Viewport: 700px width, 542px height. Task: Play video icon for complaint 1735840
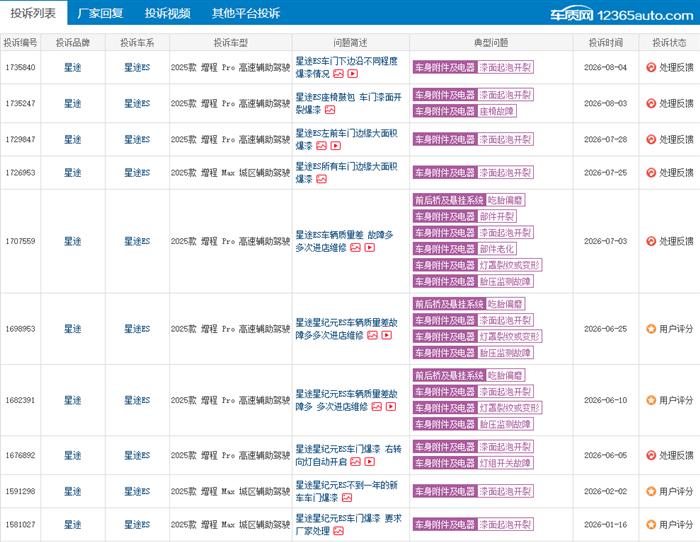point(353,74)
